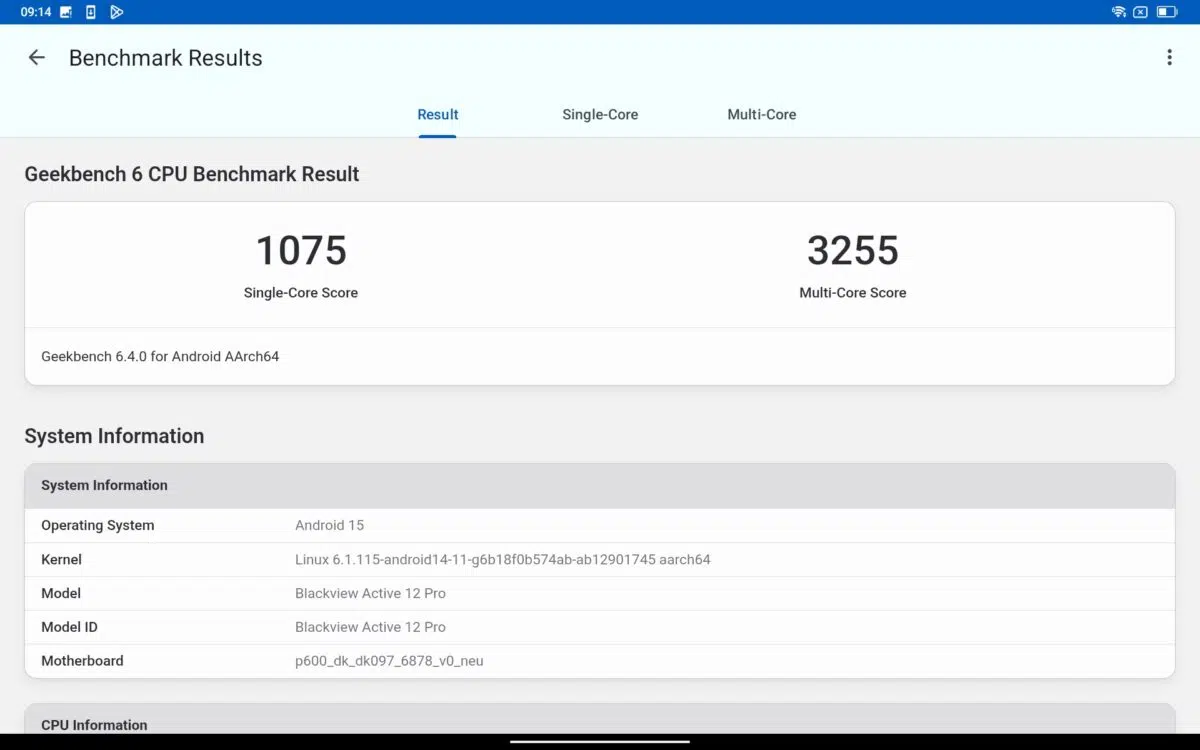1200x750 pixels.
Task: Tap the Single-Core Score label
Action: [301, 293]
